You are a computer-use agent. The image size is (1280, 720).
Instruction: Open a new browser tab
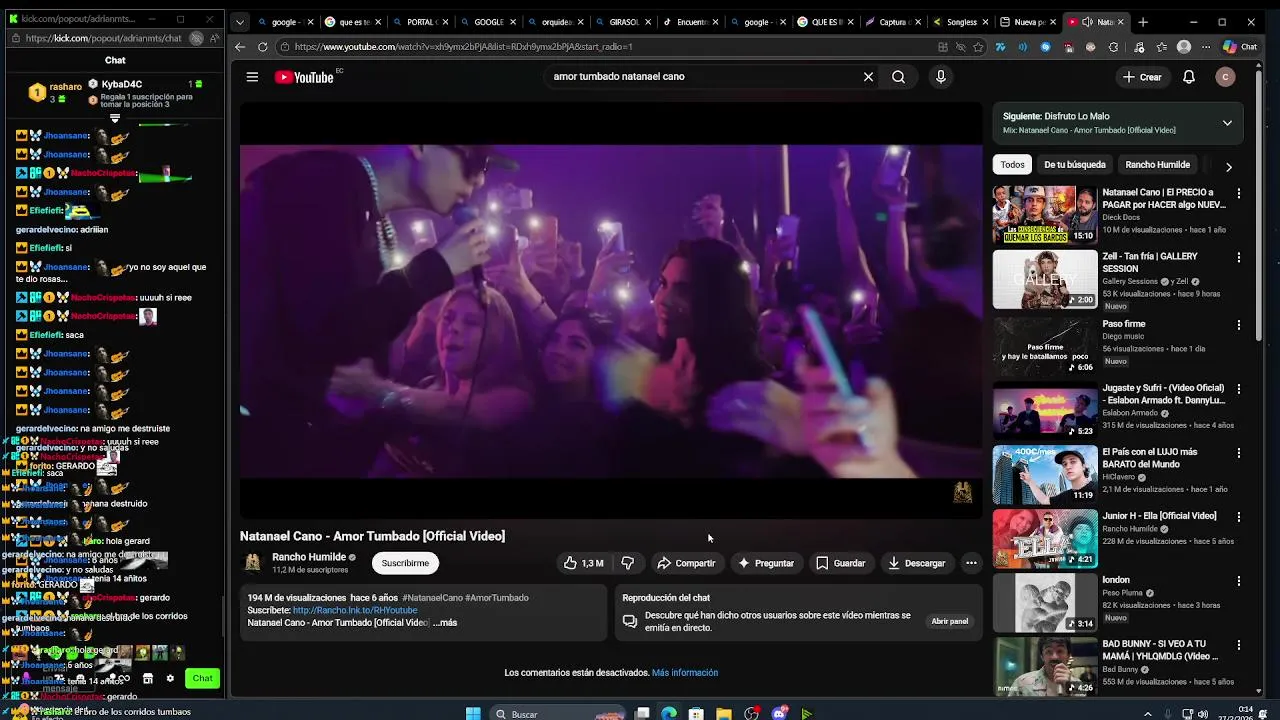pos(1143,22)
